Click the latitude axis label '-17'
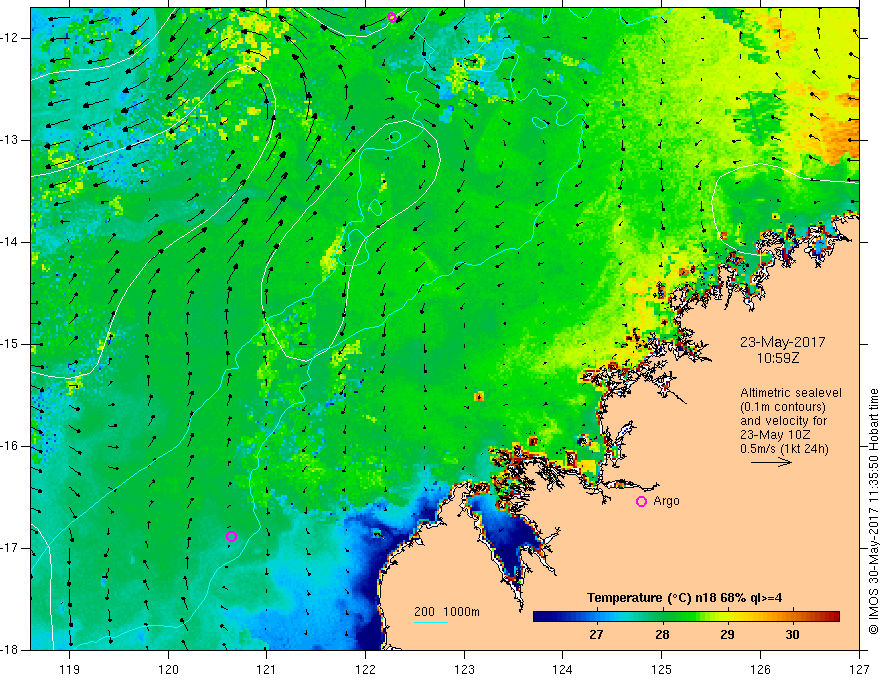The image size is (880, 680). 11,548
